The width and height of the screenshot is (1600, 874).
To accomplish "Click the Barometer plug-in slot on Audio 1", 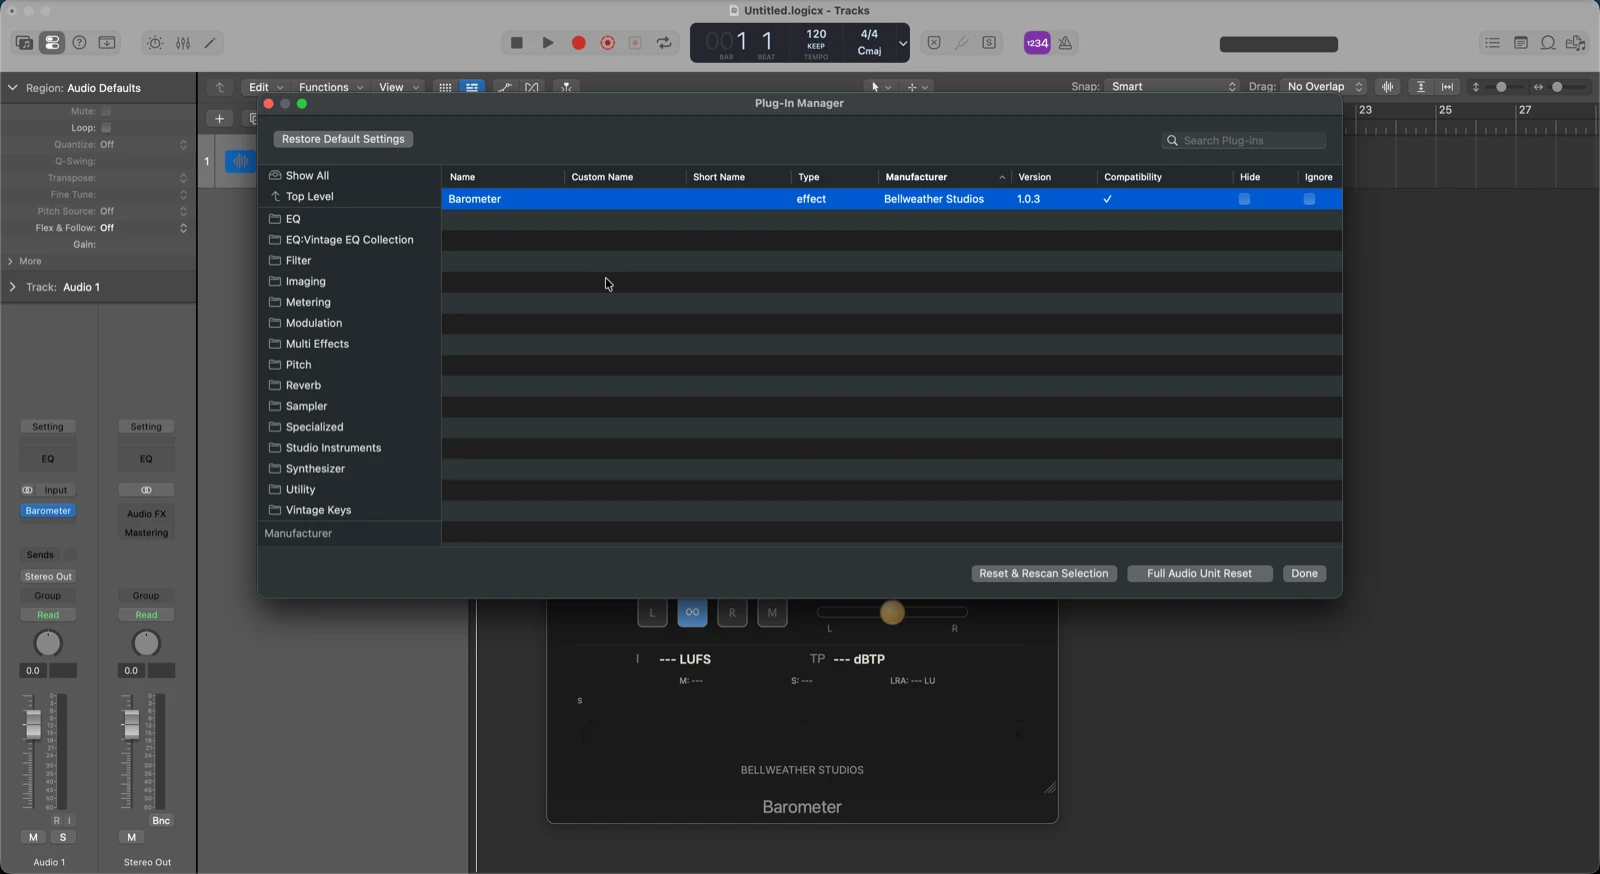I will (x=48, y=511).
